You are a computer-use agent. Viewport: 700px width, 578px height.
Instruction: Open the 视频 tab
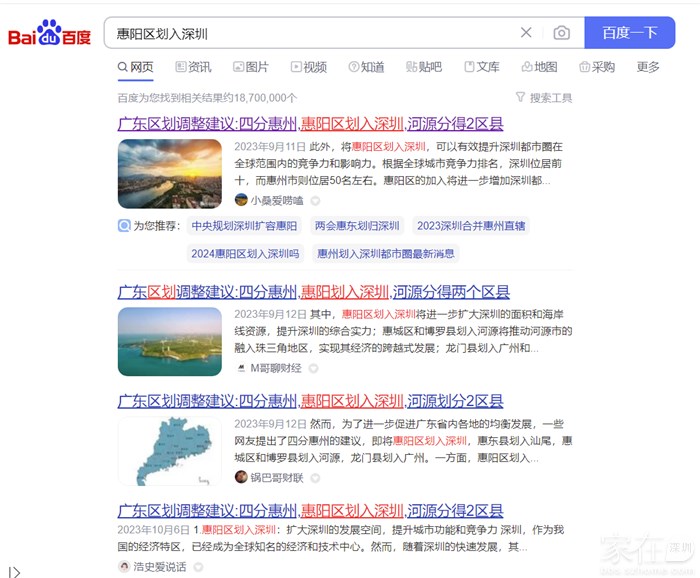309,67
